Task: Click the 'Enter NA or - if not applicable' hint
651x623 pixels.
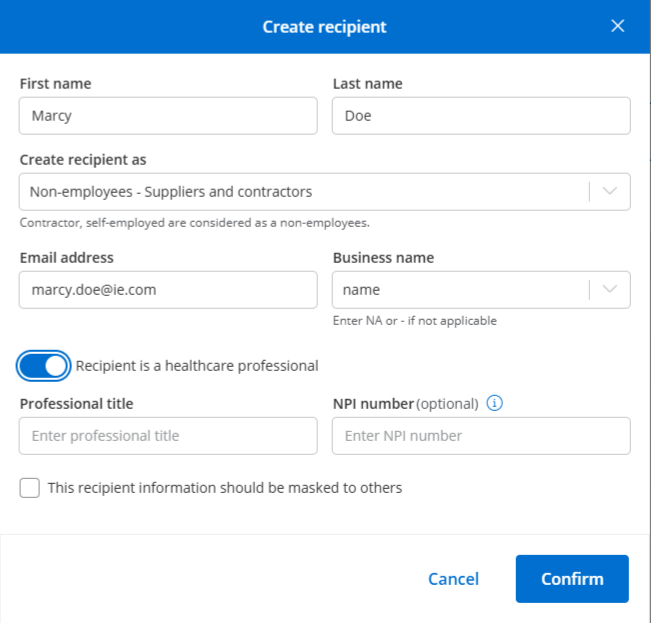Action: tap(415, 321)
